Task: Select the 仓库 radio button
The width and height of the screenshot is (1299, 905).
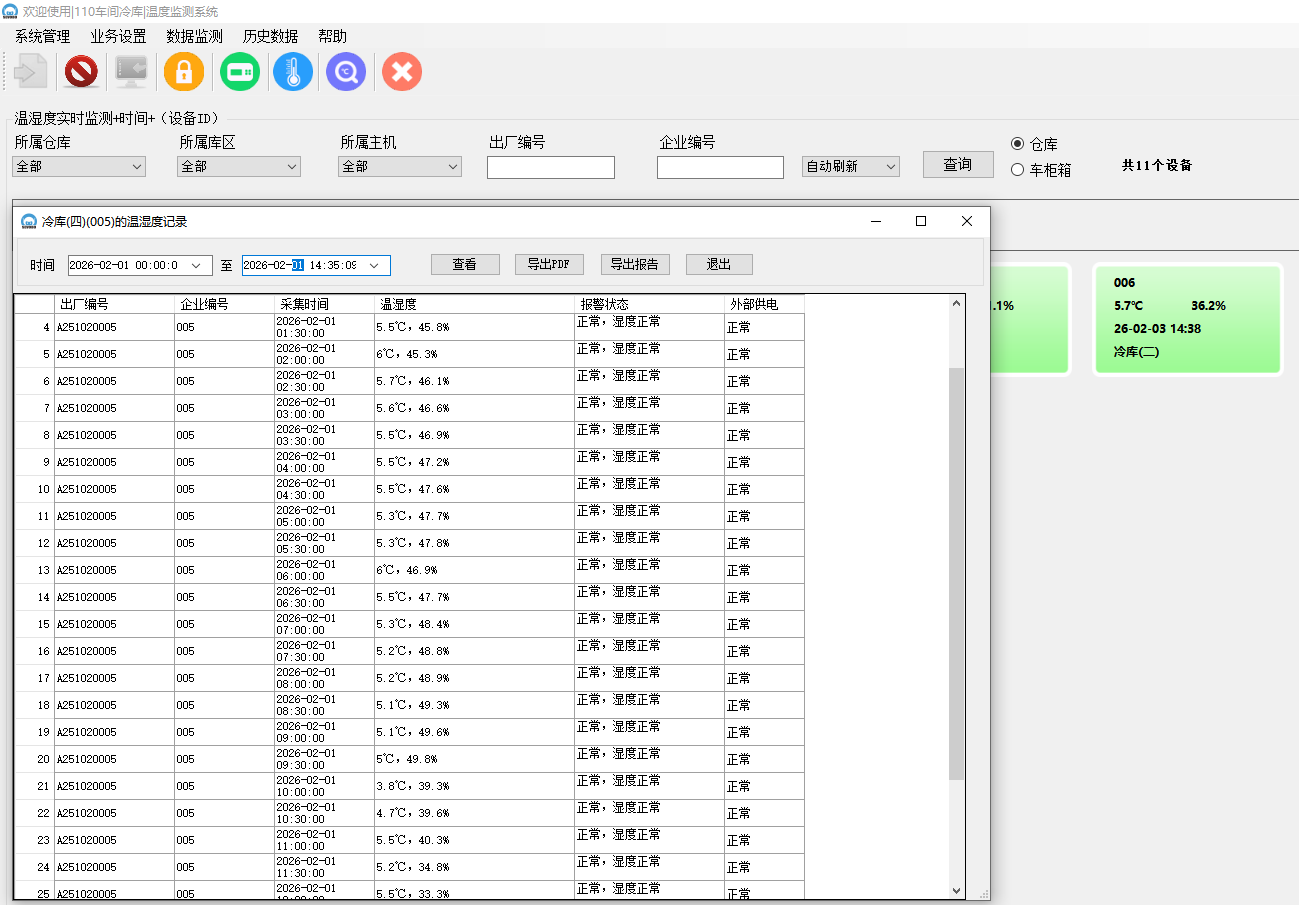Action: click(1018, 144)
